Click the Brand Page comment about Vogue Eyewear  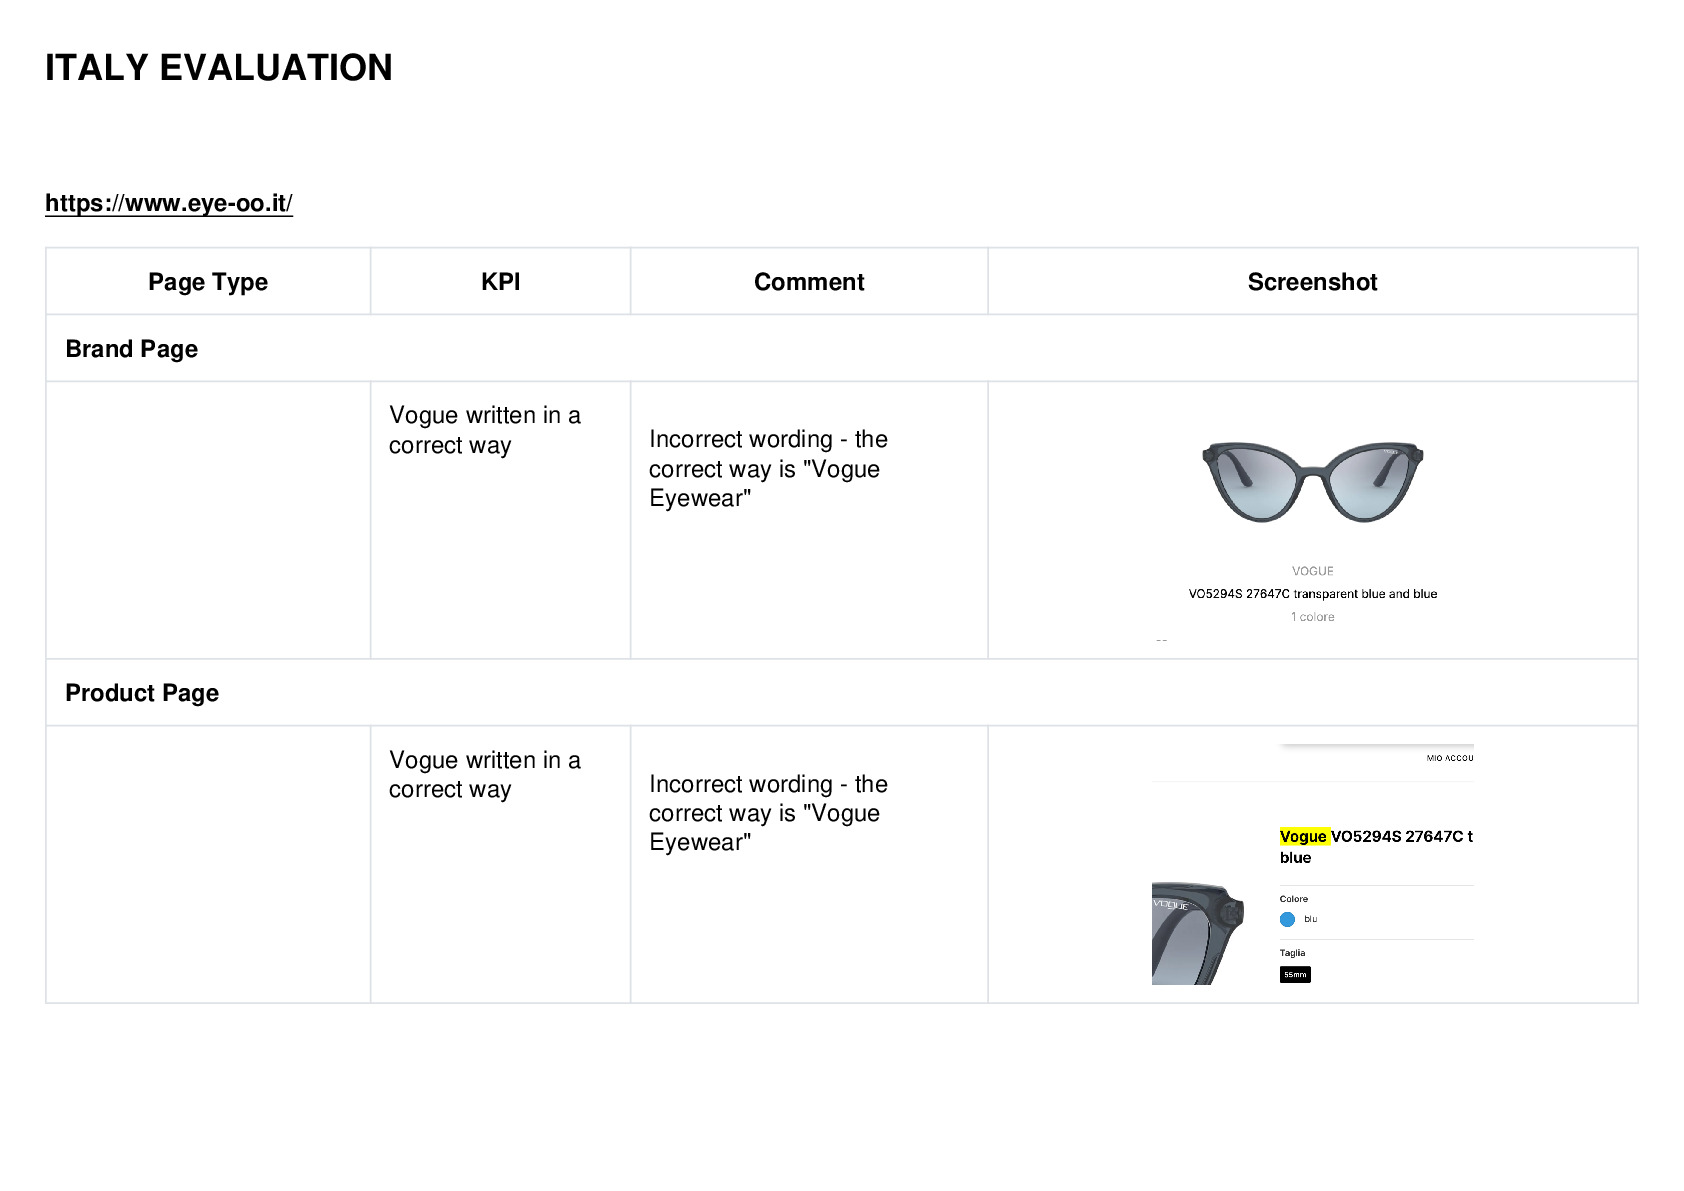coord(768,468)
